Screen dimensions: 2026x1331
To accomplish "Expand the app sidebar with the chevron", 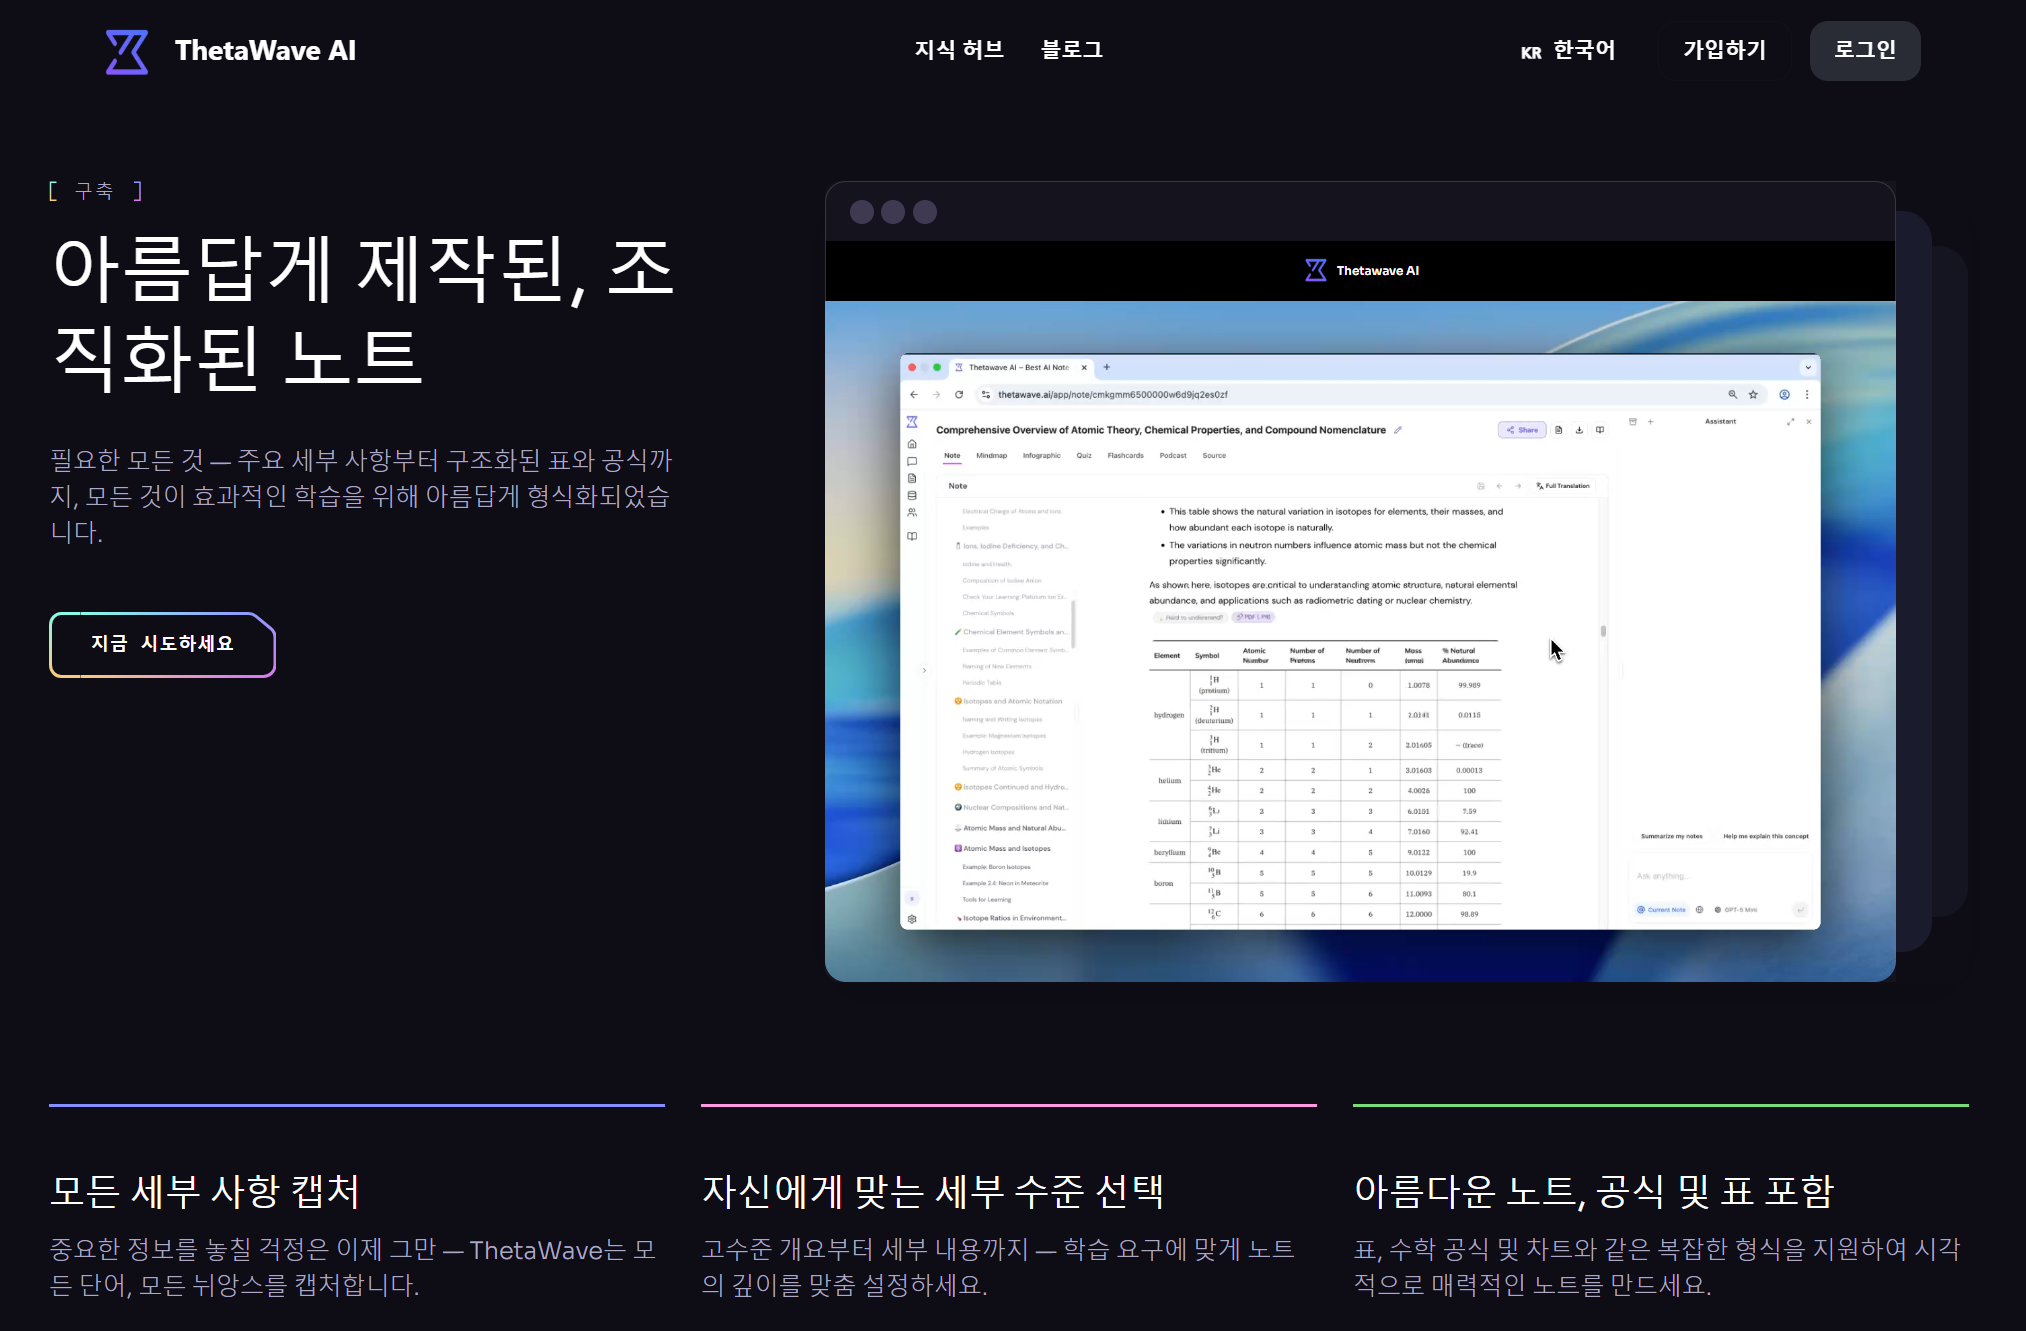I will point(925,671).
